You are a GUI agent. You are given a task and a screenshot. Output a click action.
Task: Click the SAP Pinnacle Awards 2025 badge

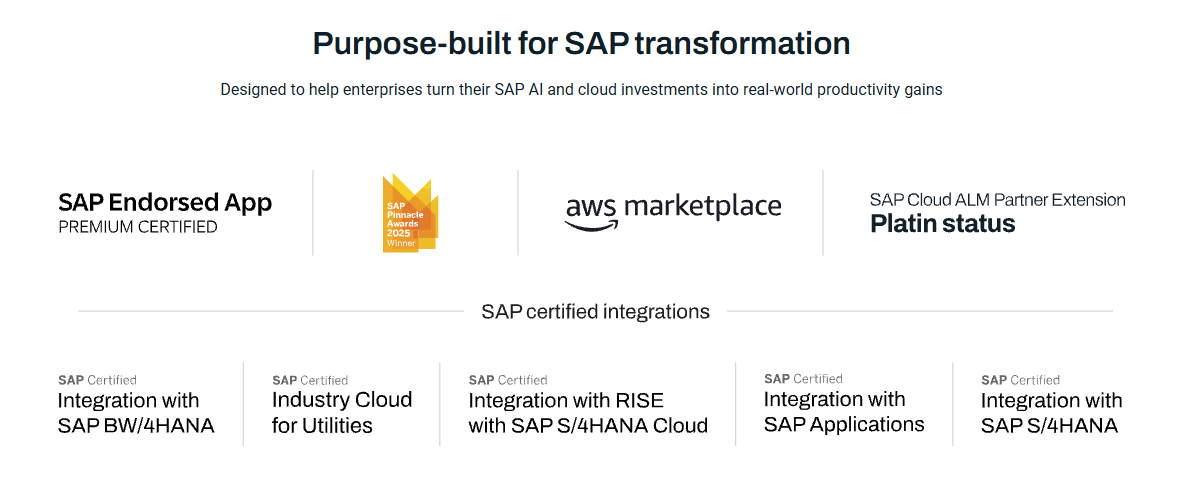click(410, 213)
